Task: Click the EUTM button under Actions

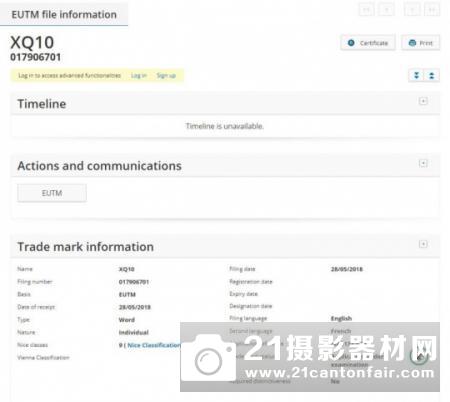Action: pyautogui.click(x=52, y=193)
